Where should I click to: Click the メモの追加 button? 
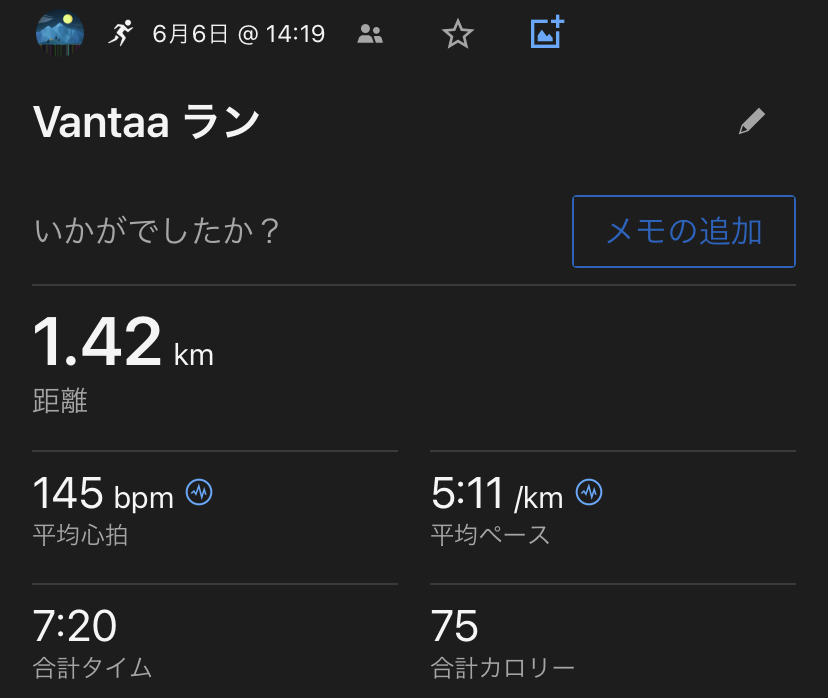tap(683, 231)
